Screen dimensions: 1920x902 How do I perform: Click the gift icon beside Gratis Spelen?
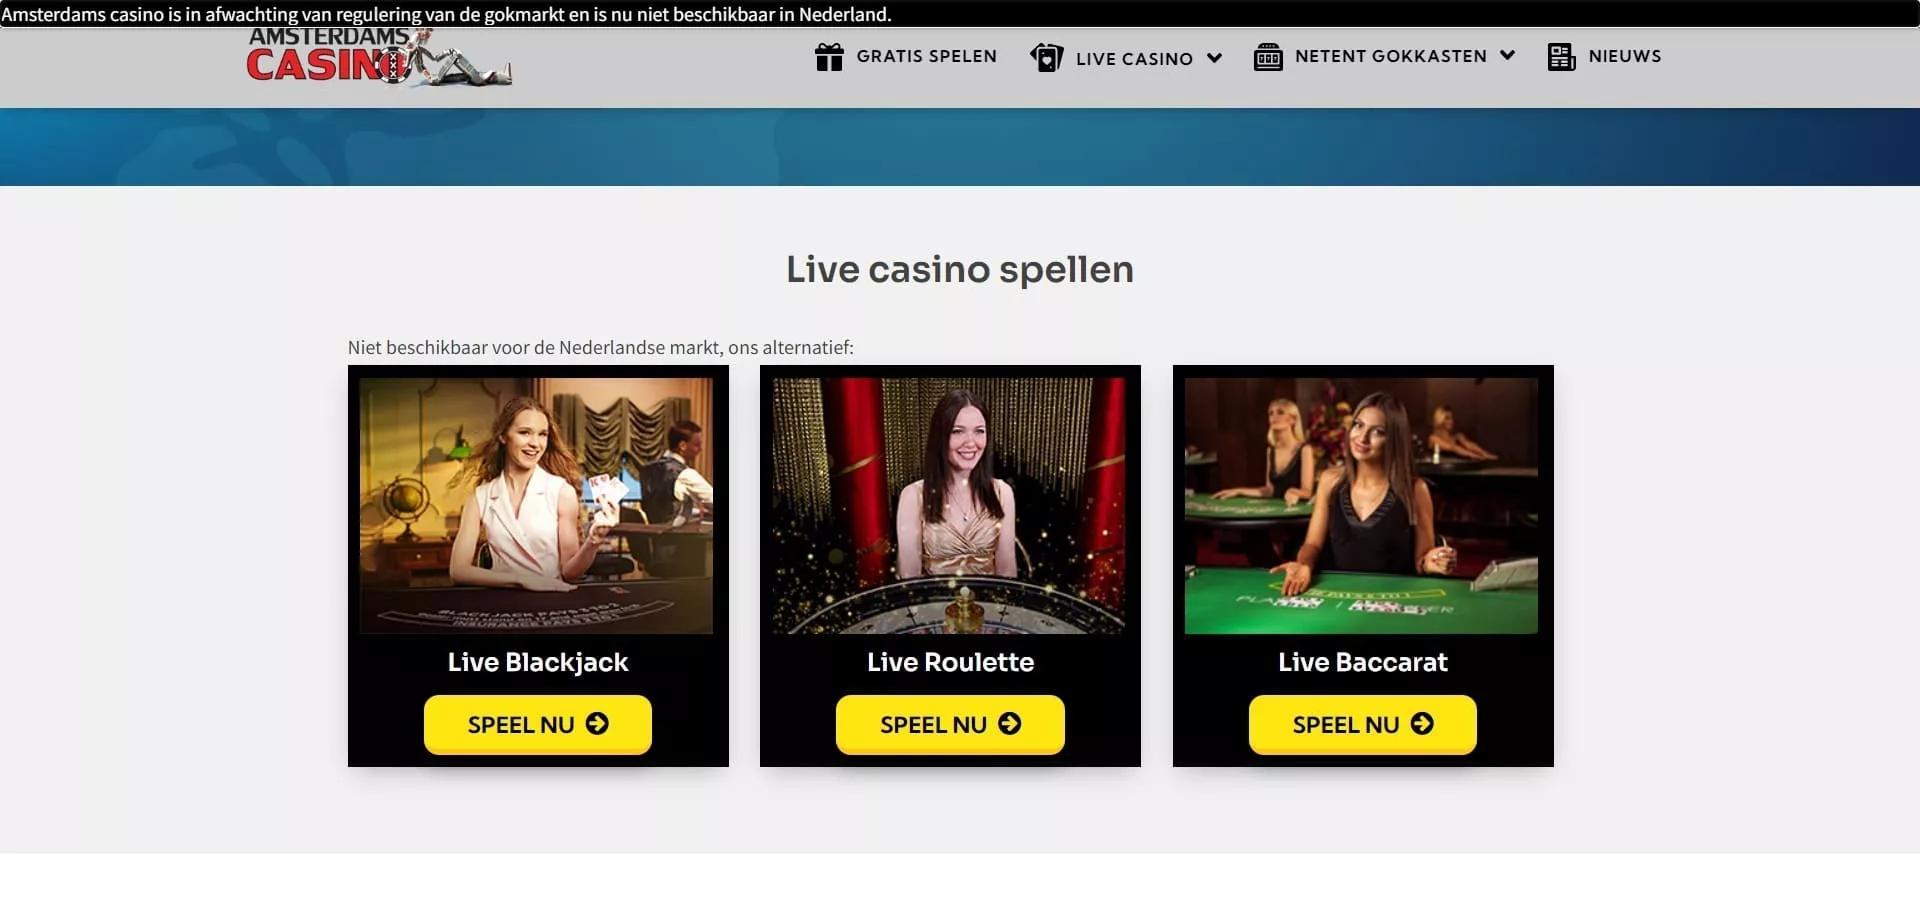click(x=829, y=57)
